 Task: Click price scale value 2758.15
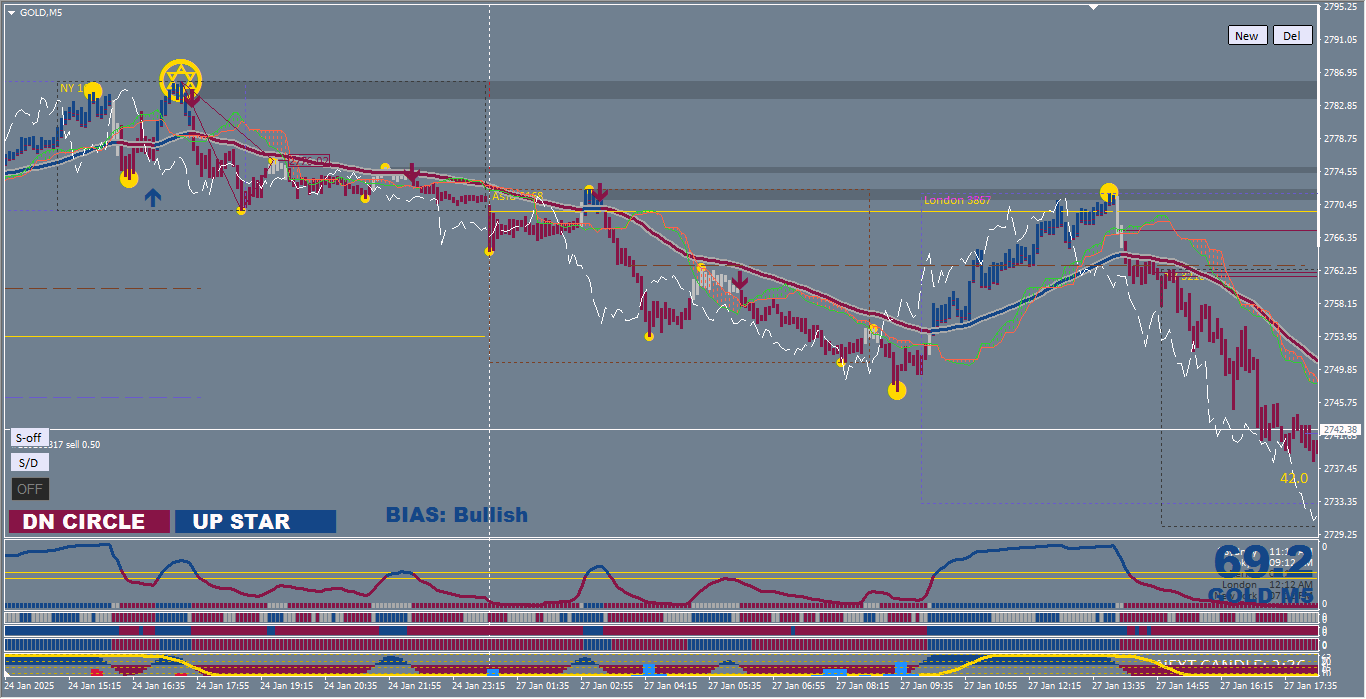(x=1340, y=304)
